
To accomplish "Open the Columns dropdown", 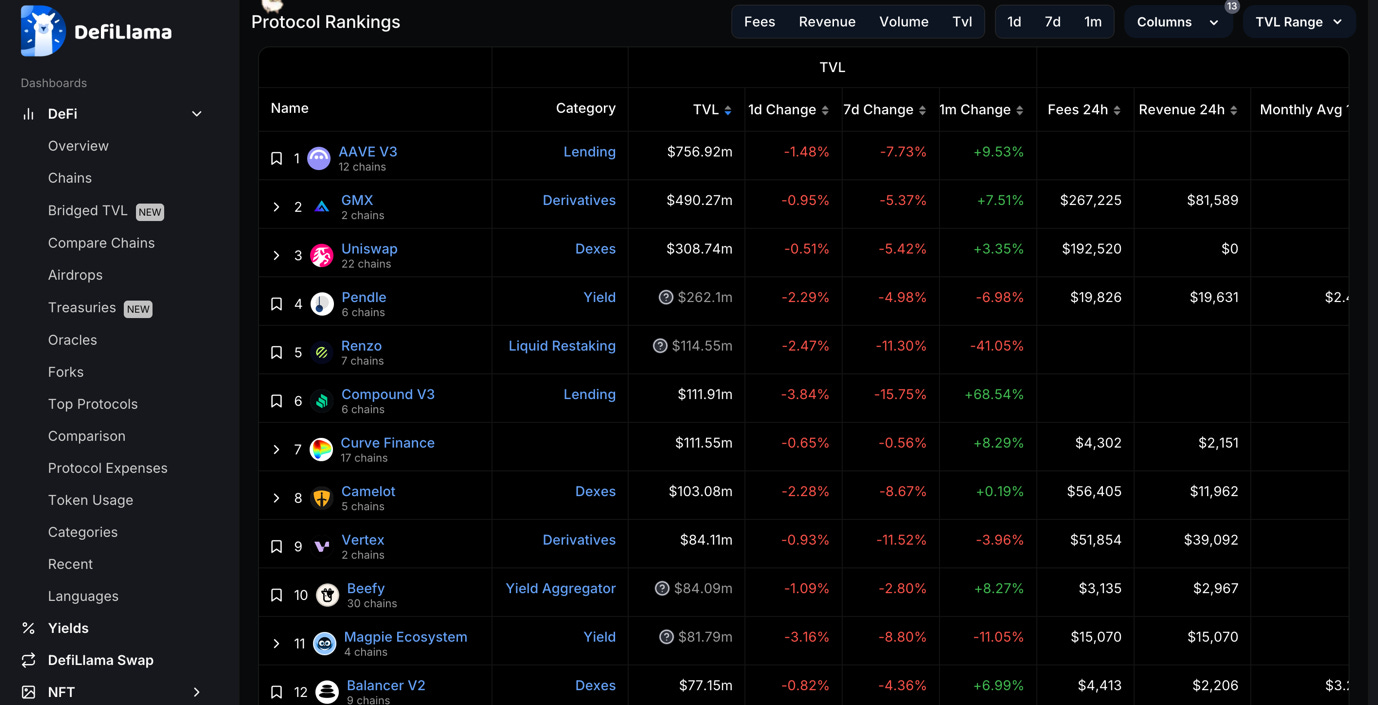I will pos(1178,22).
